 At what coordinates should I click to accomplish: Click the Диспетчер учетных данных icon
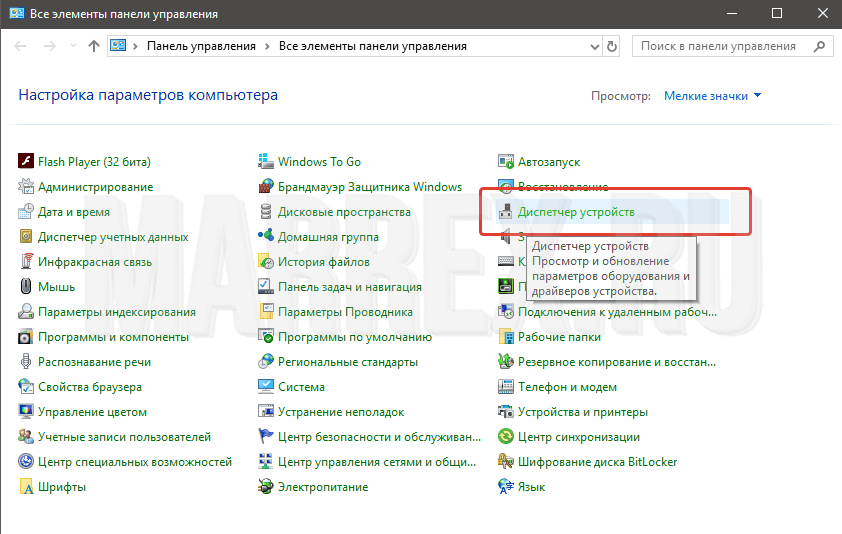tap(26, 236)
